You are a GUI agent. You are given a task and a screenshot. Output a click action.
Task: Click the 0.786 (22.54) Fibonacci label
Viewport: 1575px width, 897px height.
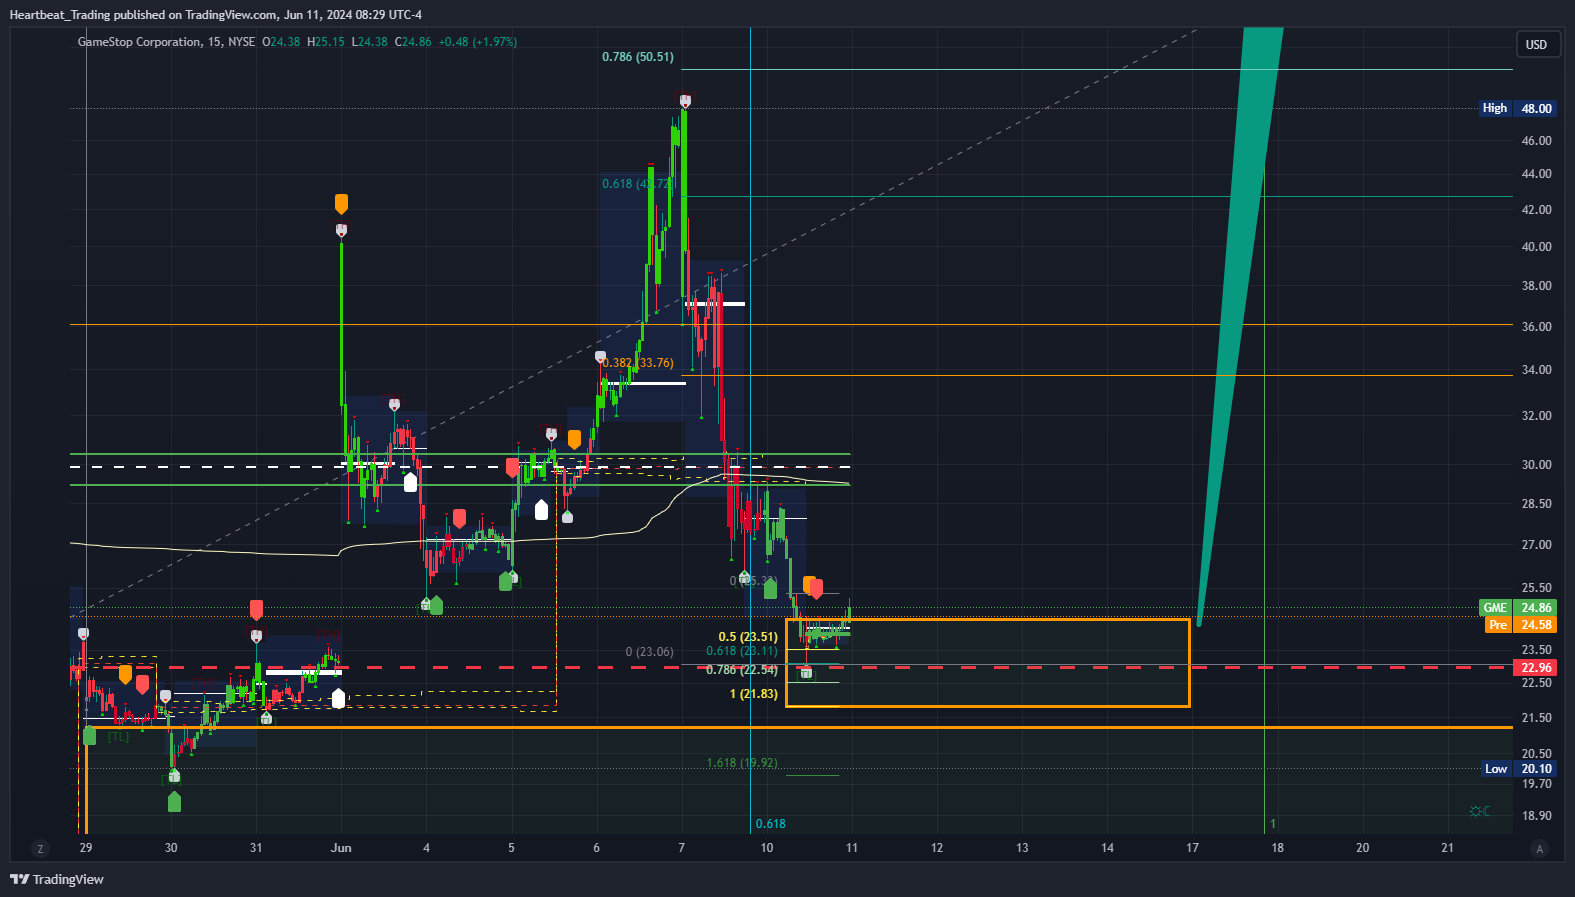(x=742, y=670)
